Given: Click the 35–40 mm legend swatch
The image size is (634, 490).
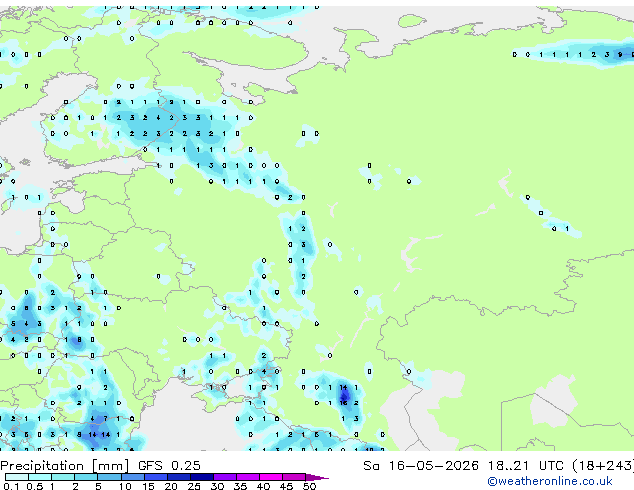Looking at the screenshot, I should (248, 477).
